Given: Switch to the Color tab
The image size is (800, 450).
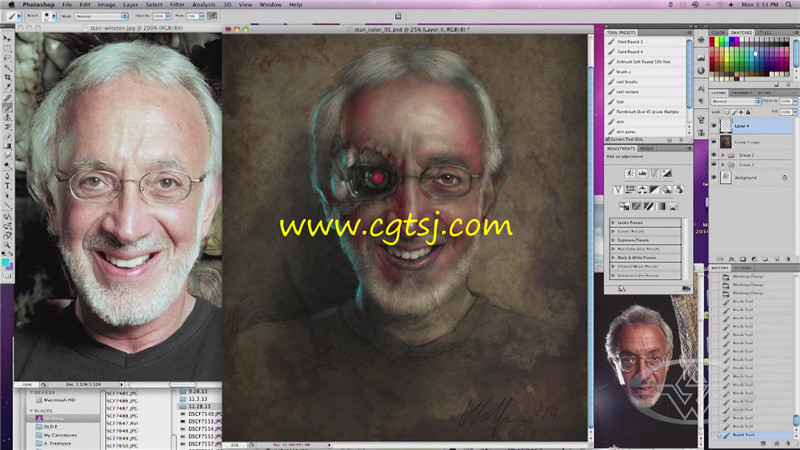Looking at the screenshot, I should pyautogui.click(x=718, y=33).
